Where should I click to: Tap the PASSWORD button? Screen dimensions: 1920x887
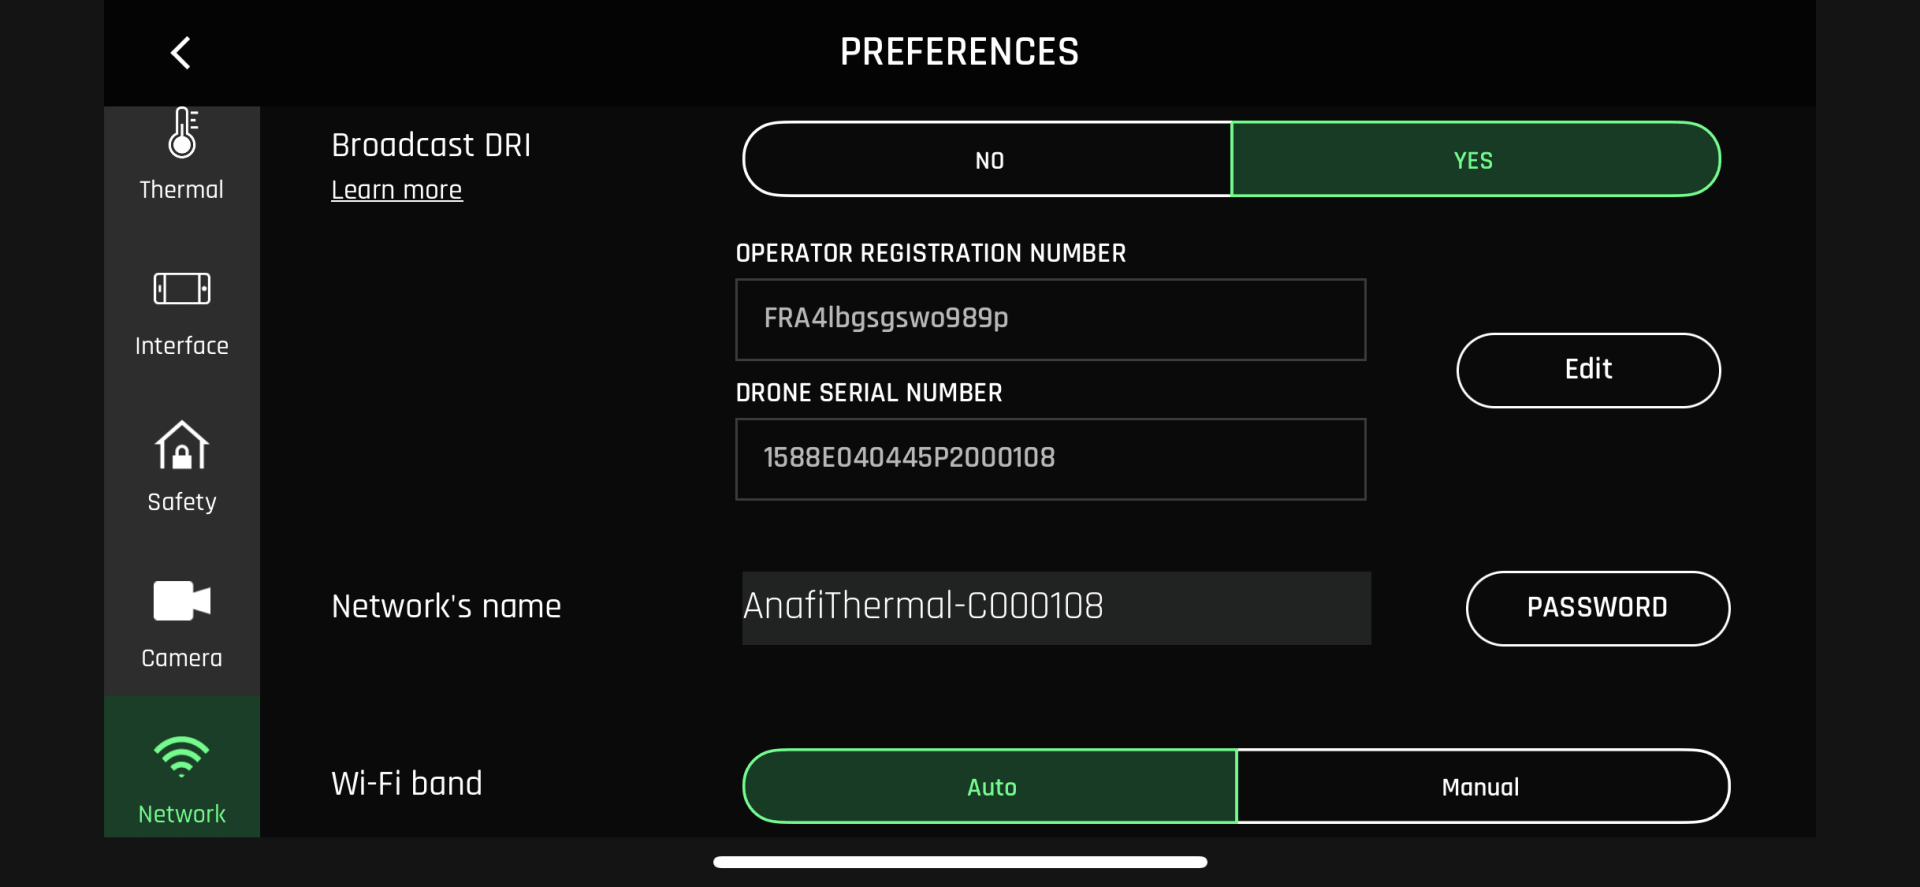coord(1597,608)
